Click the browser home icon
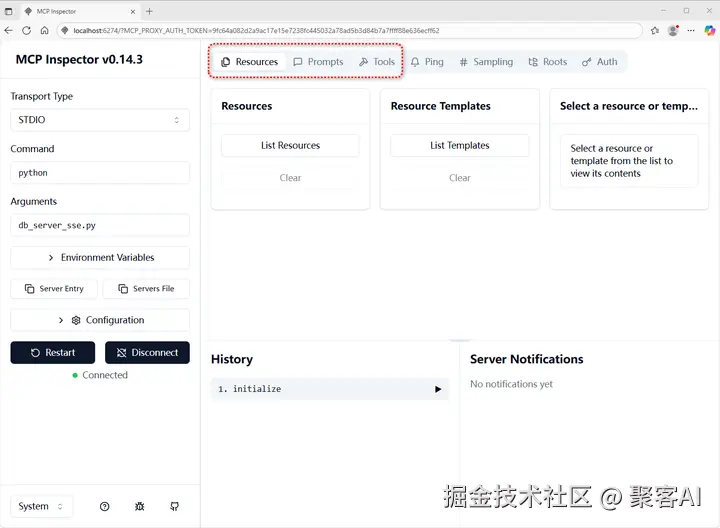 click(45, 31)
